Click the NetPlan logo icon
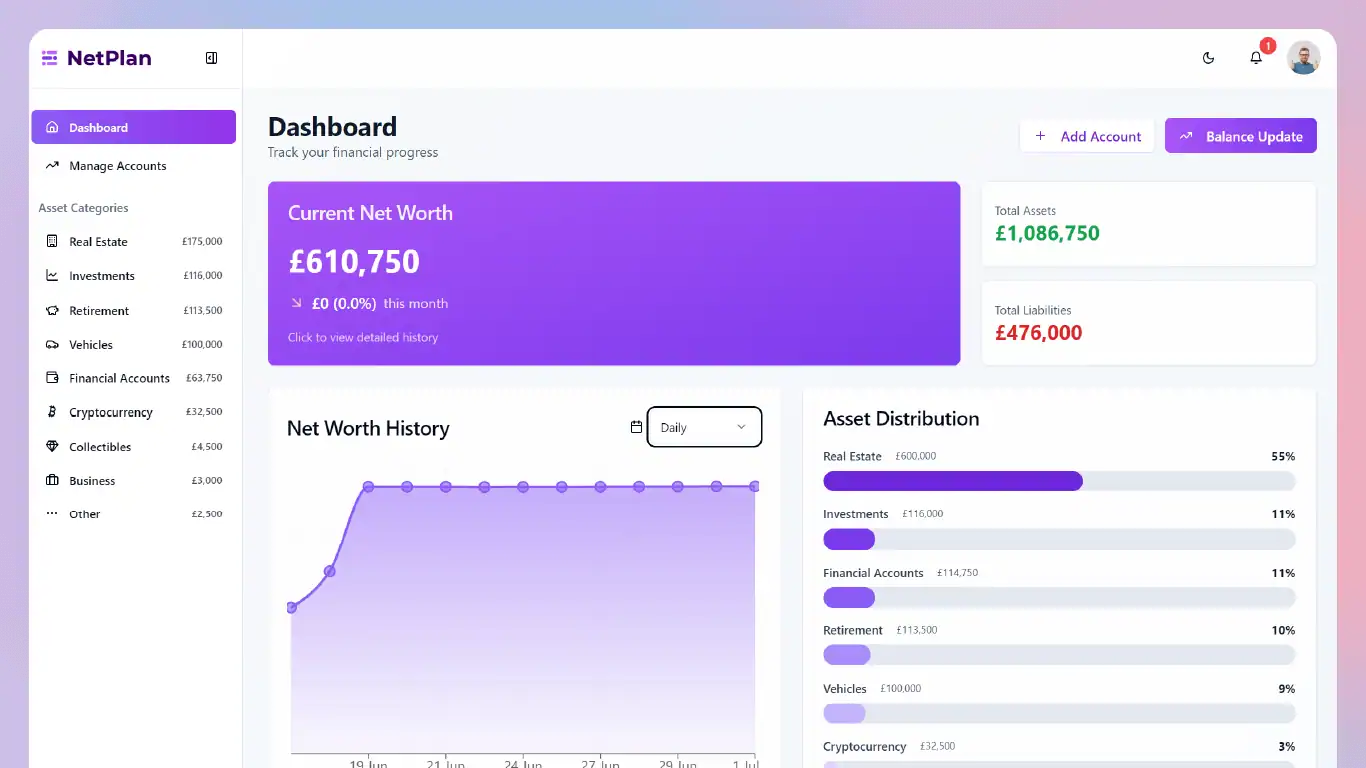1366x768 pixels. [x=48, y=57]
